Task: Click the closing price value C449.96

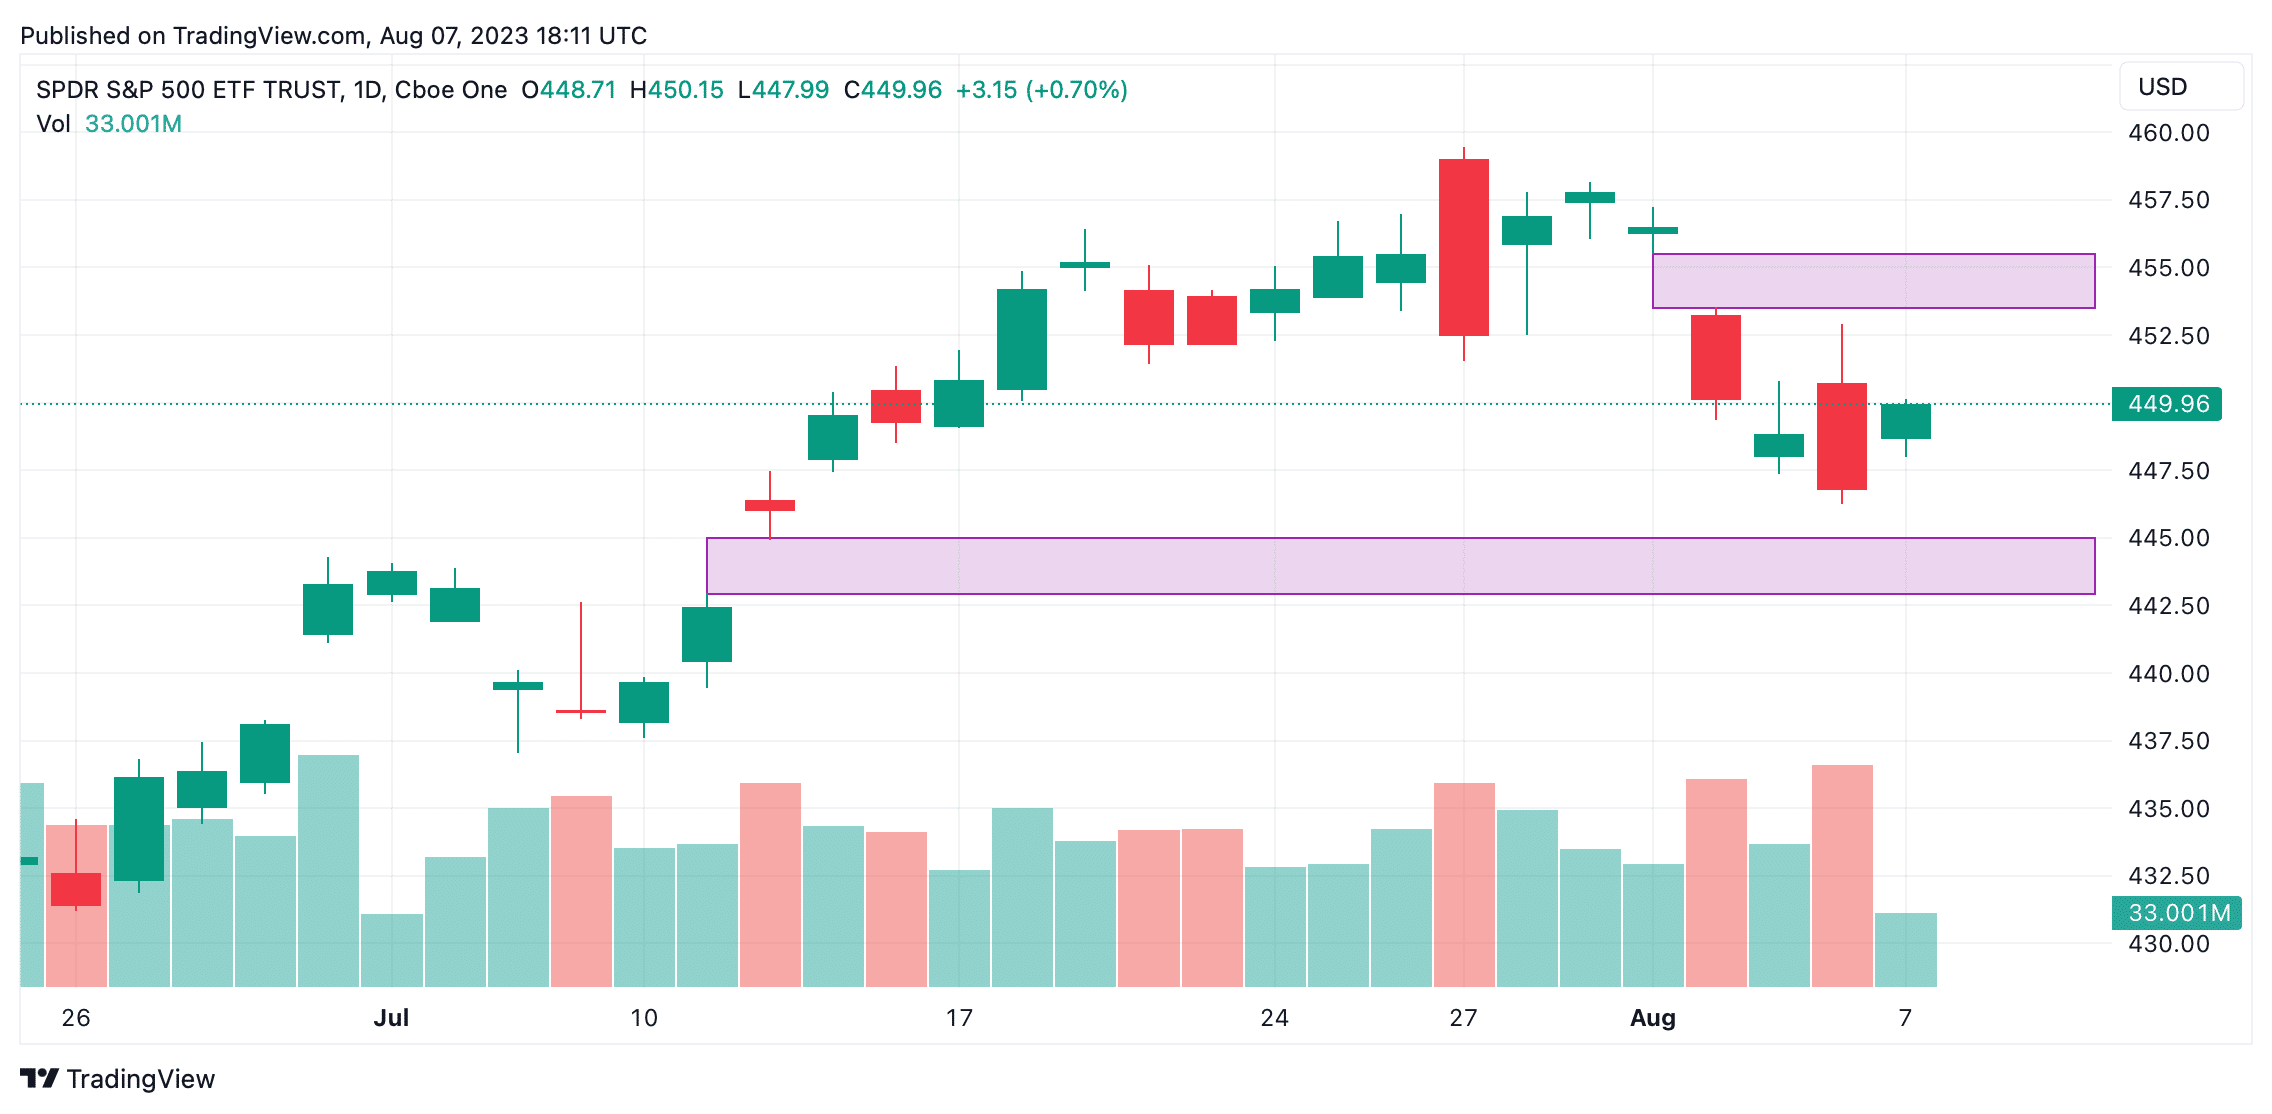Action: tap(893, 90)
